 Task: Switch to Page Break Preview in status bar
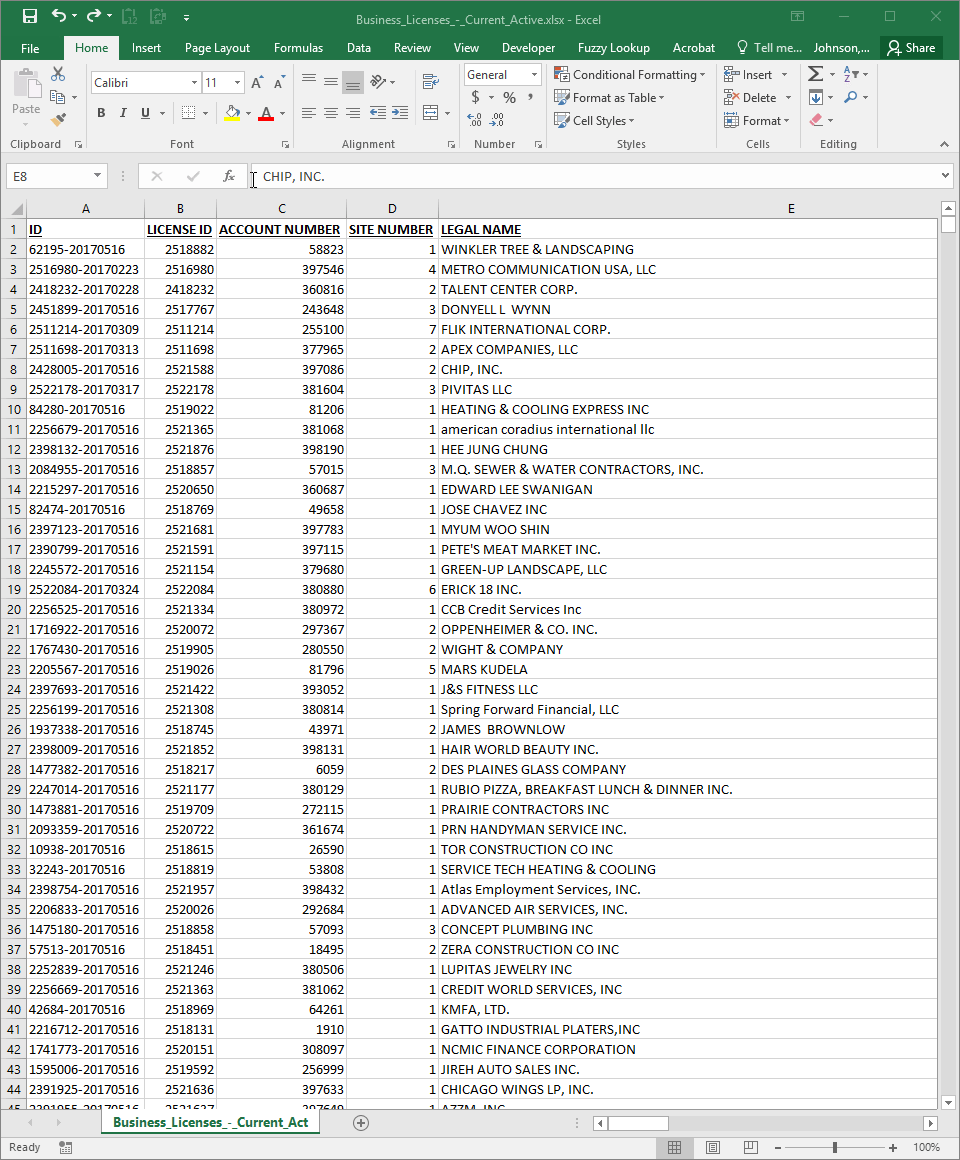(750, 1147)
